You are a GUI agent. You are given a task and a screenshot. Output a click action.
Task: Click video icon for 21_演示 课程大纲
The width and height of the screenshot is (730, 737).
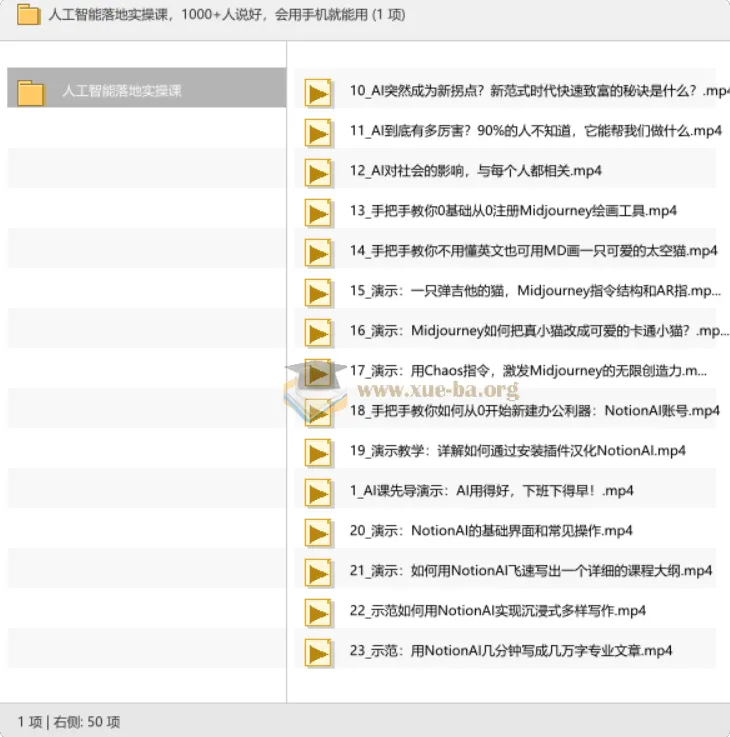[318, 572]
